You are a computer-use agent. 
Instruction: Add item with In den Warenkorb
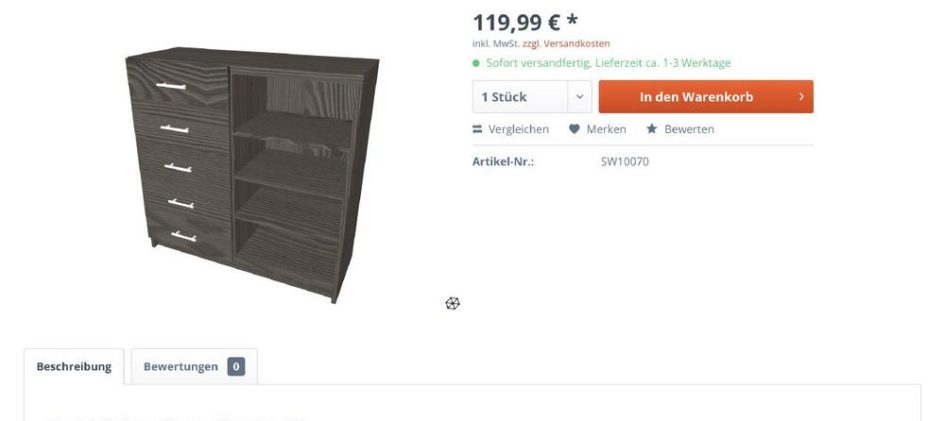click(706, 96)
